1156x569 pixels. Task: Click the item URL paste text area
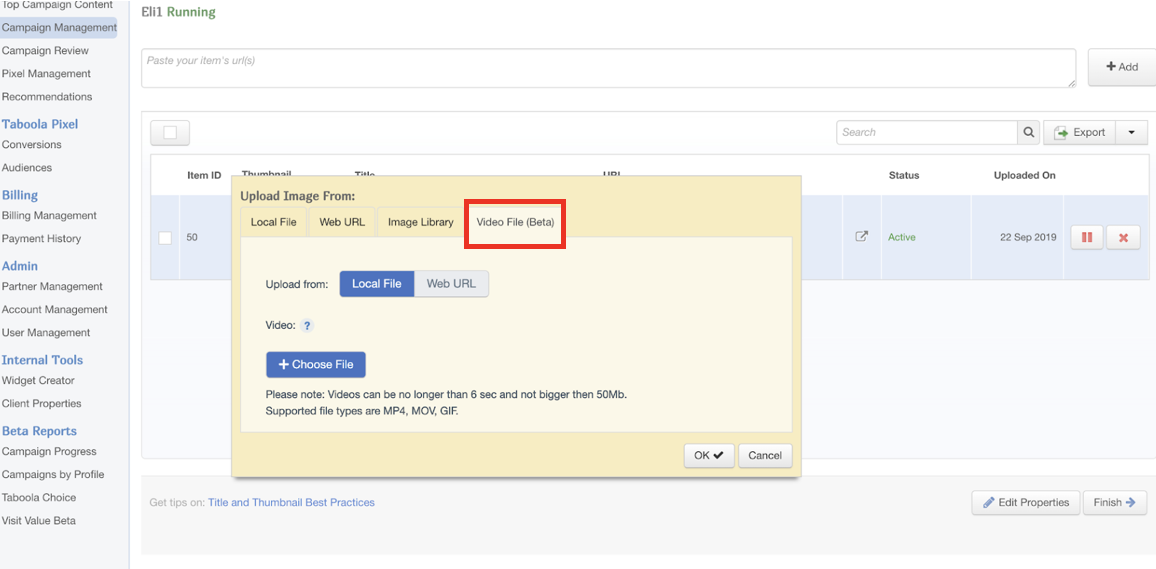tap(608, 68)
